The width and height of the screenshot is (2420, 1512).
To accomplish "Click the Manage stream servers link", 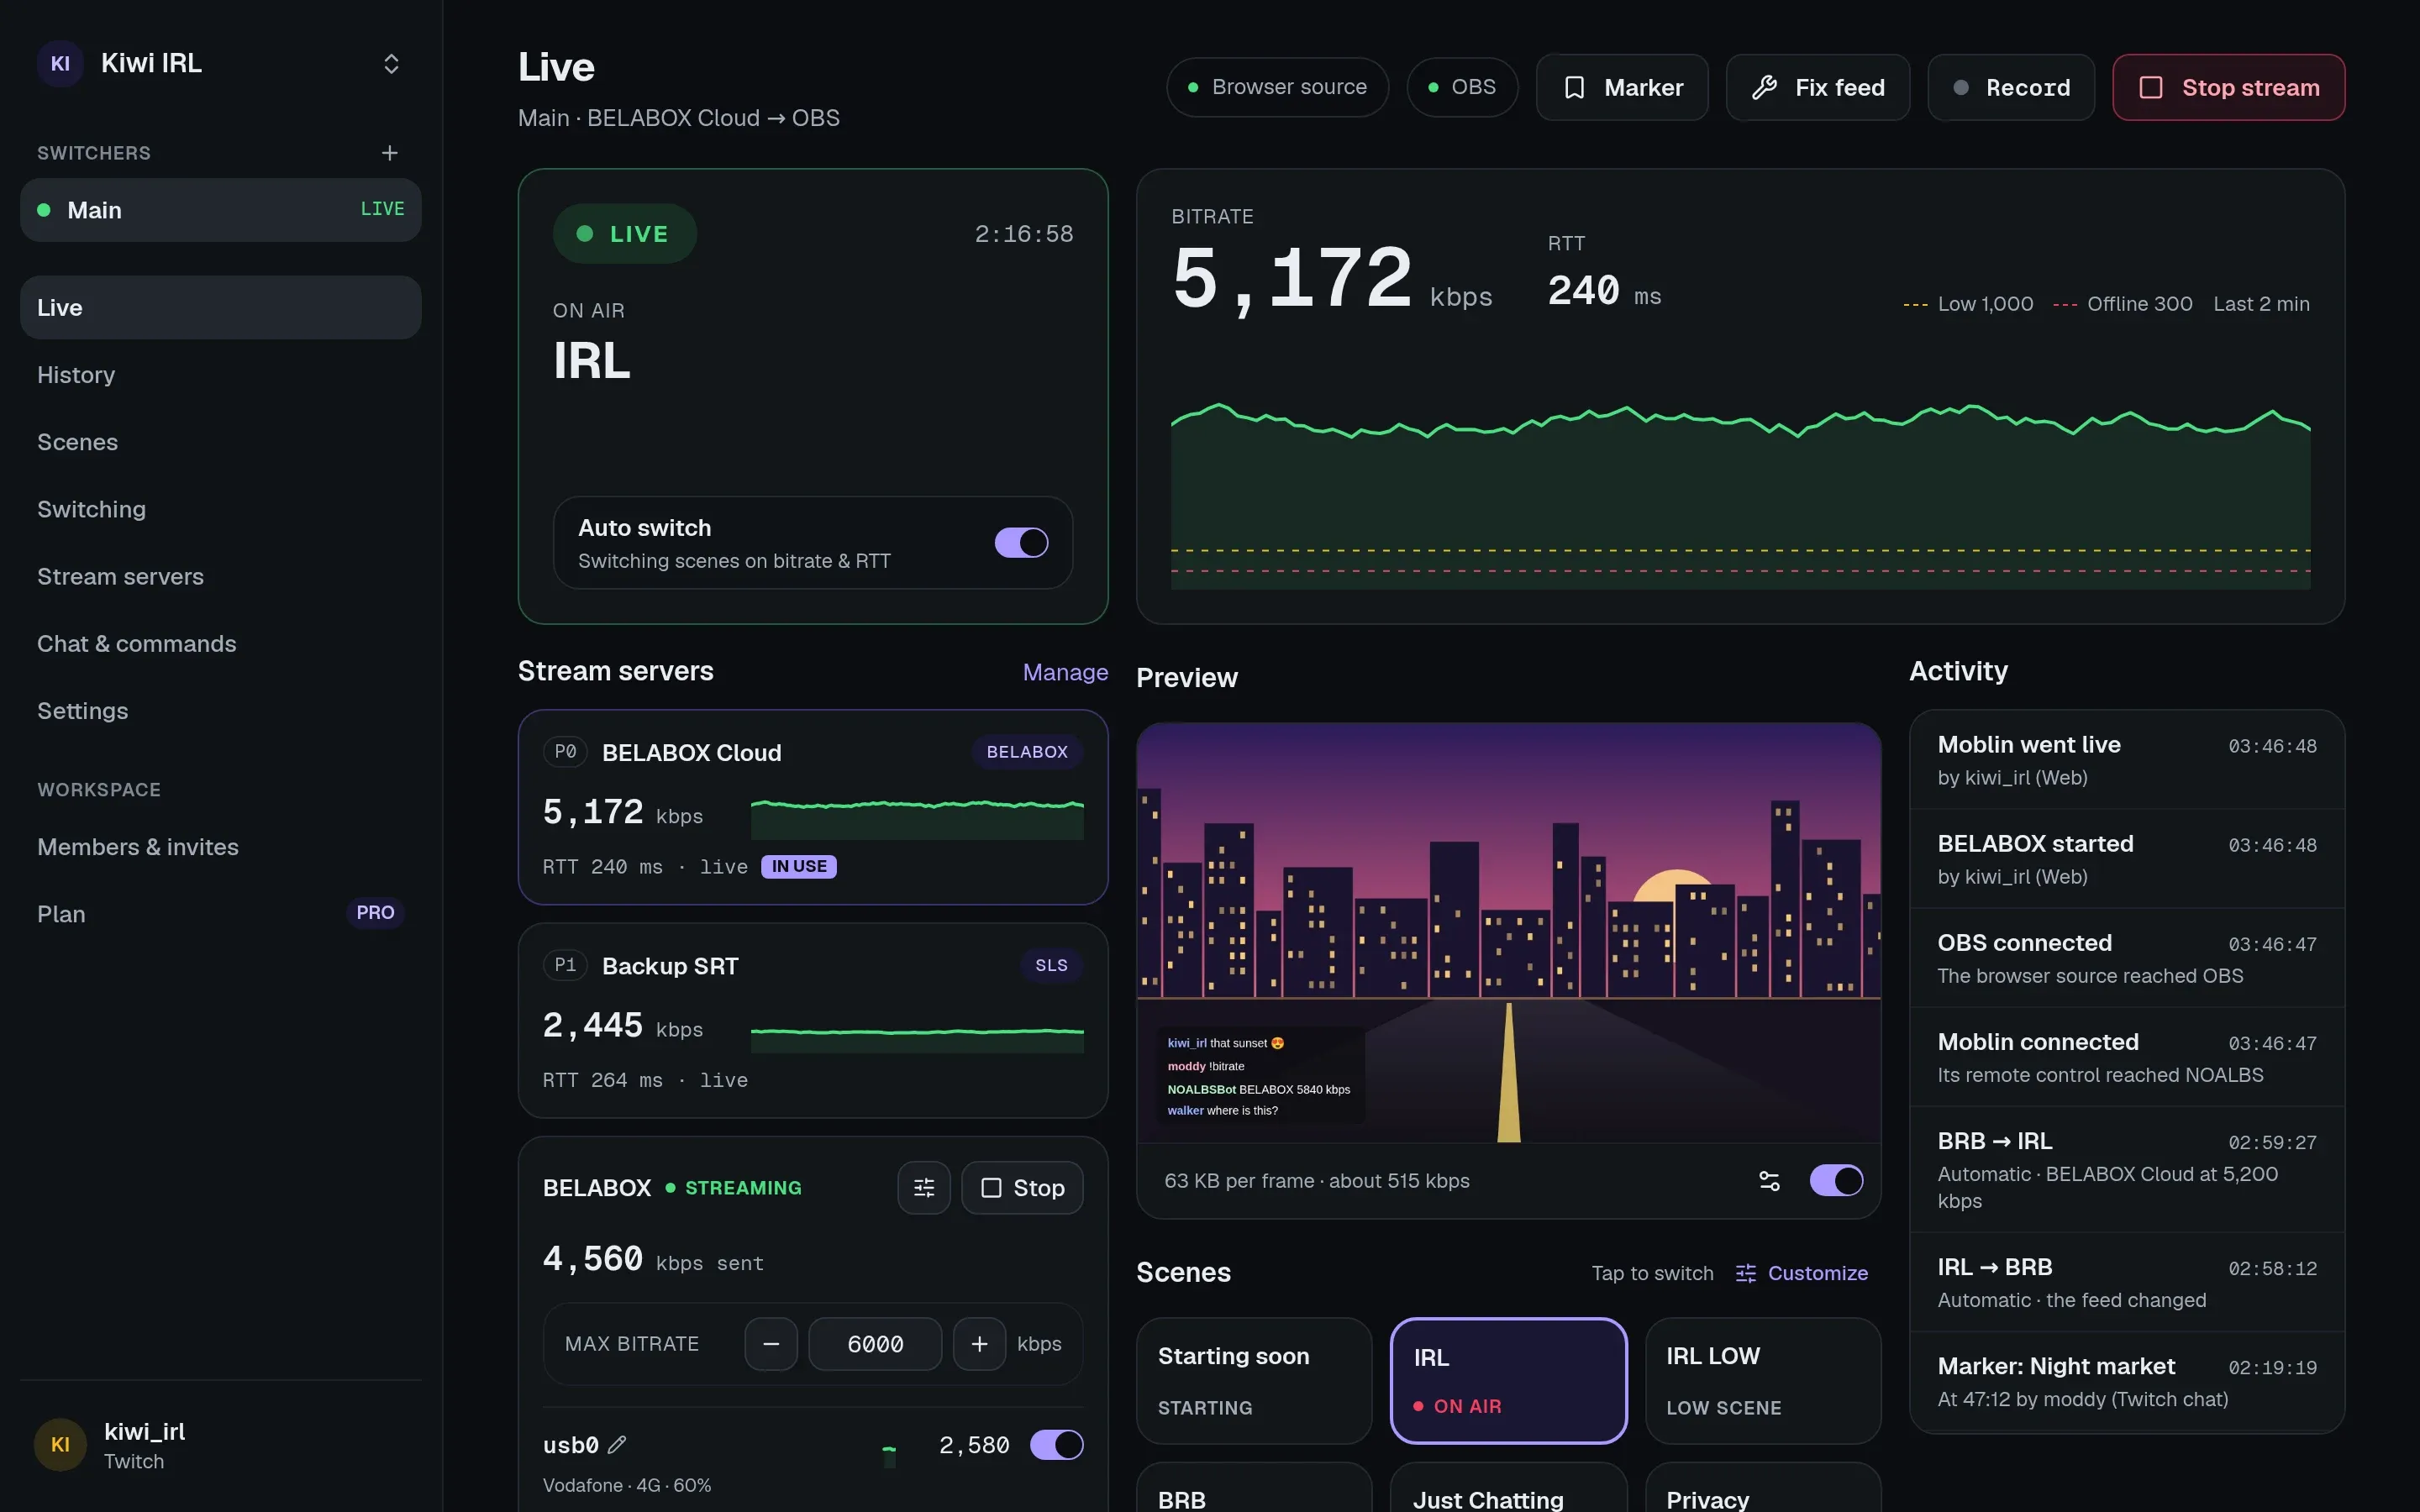I will [1065, 672].
